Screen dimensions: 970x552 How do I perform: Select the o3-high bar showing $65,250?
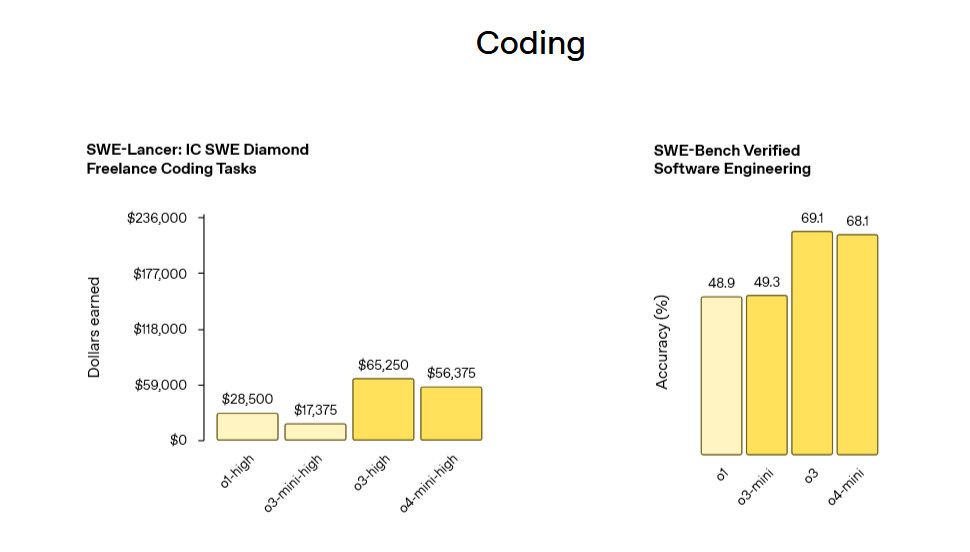383,409
